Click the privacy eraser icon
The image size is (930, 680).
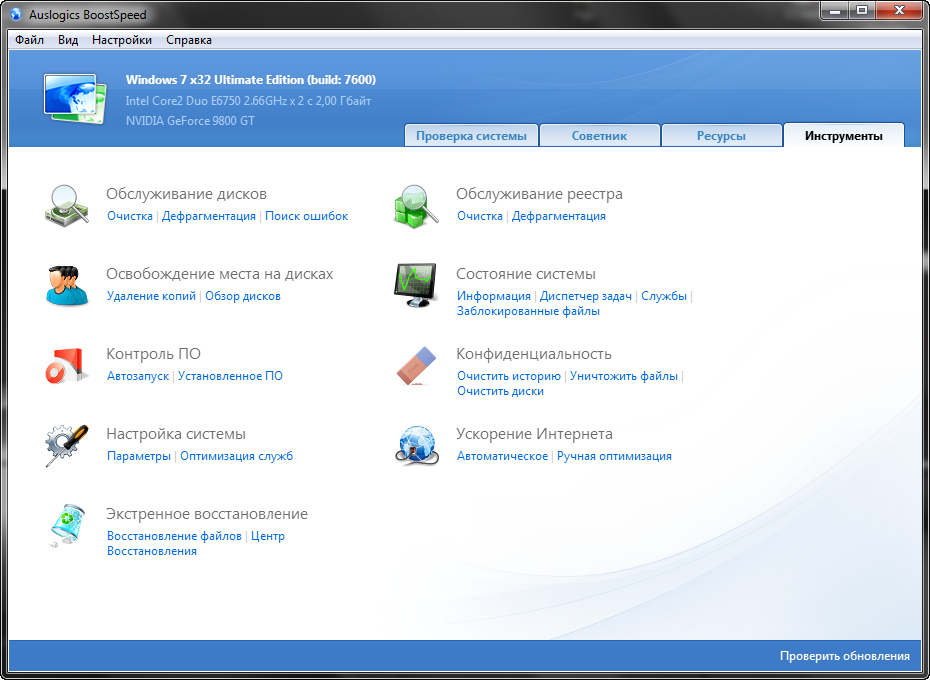416,366
